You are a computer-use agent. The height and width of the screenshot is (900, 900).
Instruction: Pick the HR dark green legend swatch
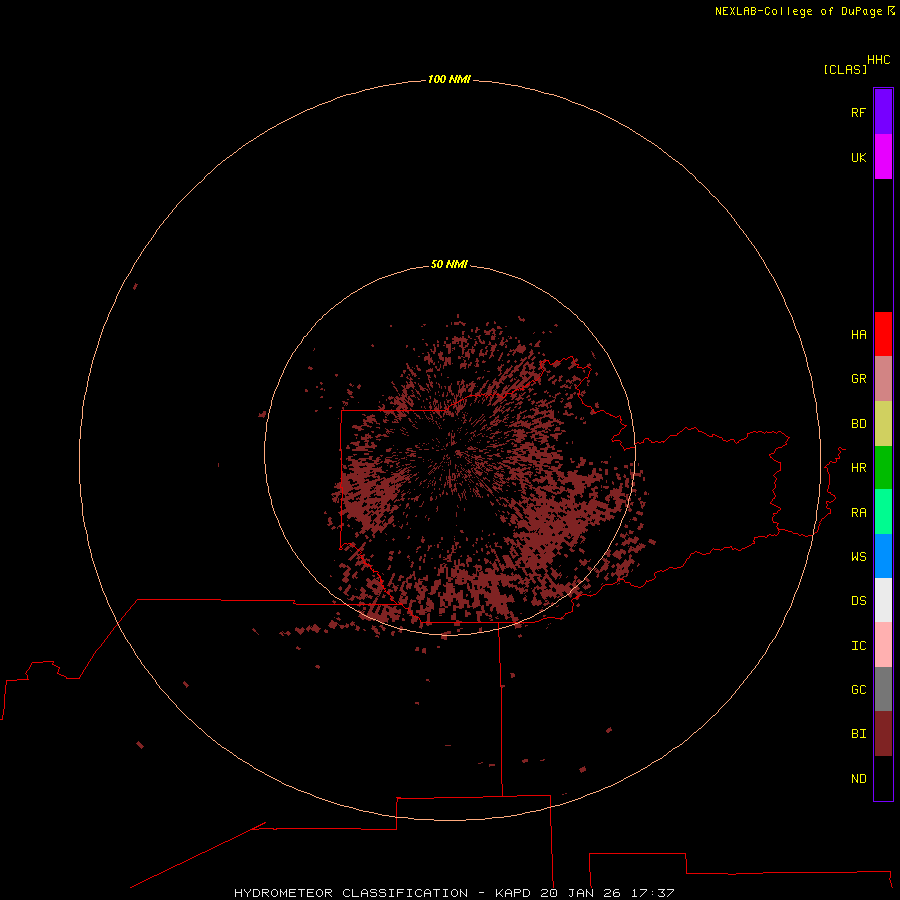coord(883,468)
